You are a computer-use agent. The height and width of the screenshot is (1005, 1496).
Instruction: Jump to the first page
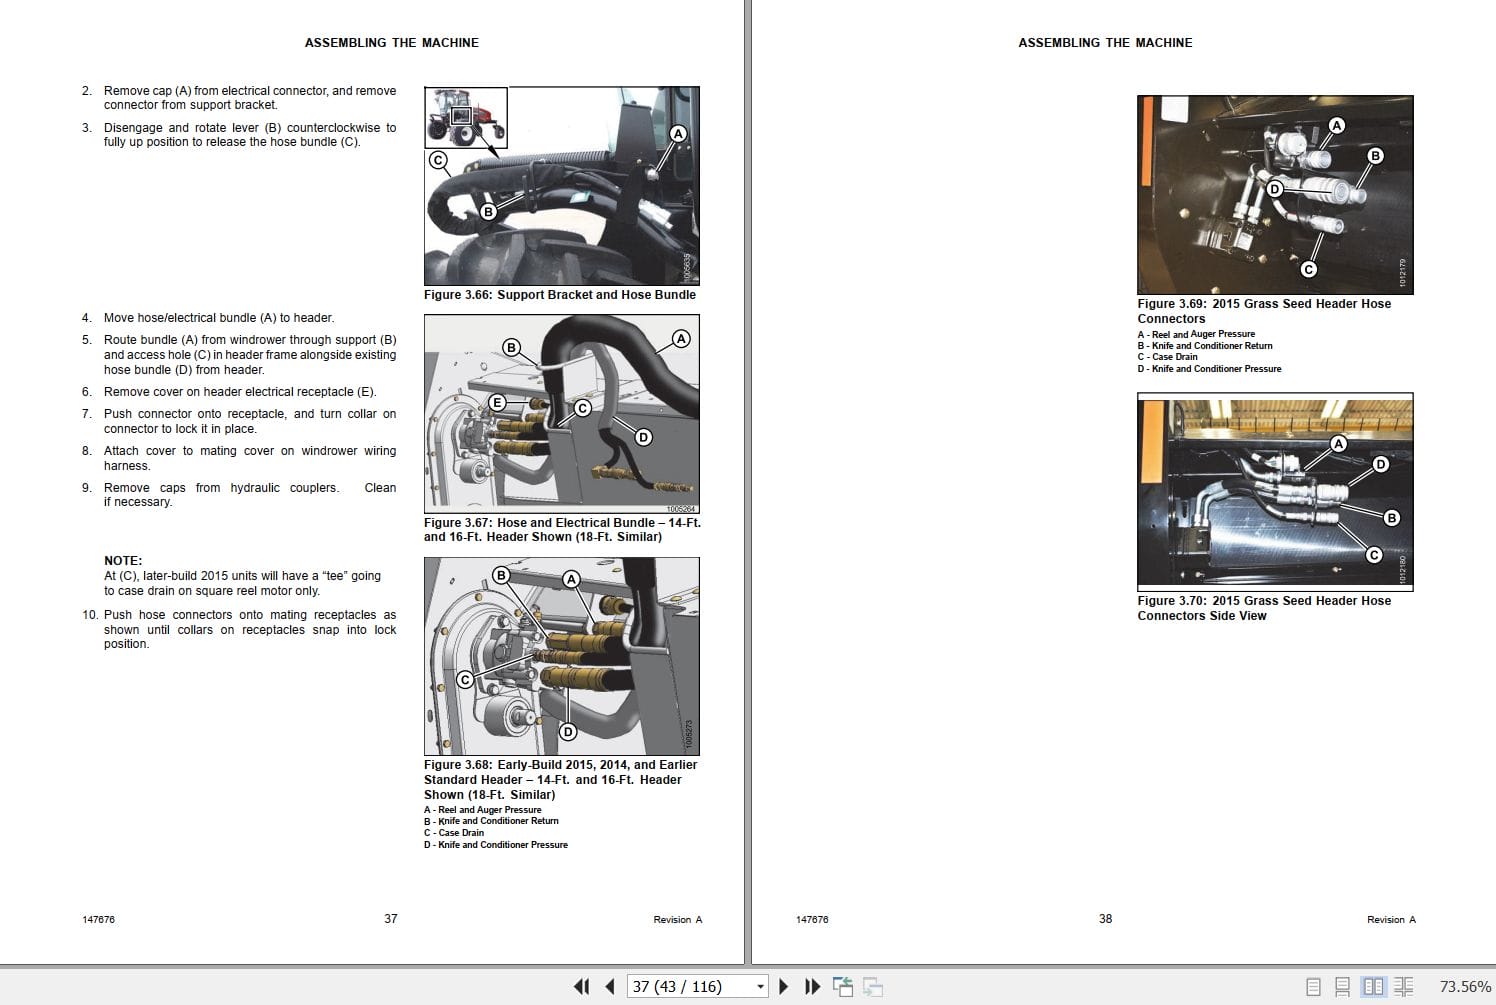[x=582, y=986]
